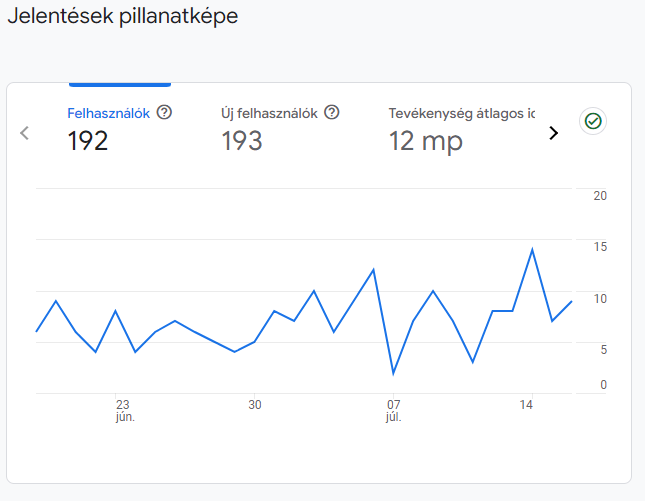Open the green checkmark data quality indicator

[x=593, y=121]
